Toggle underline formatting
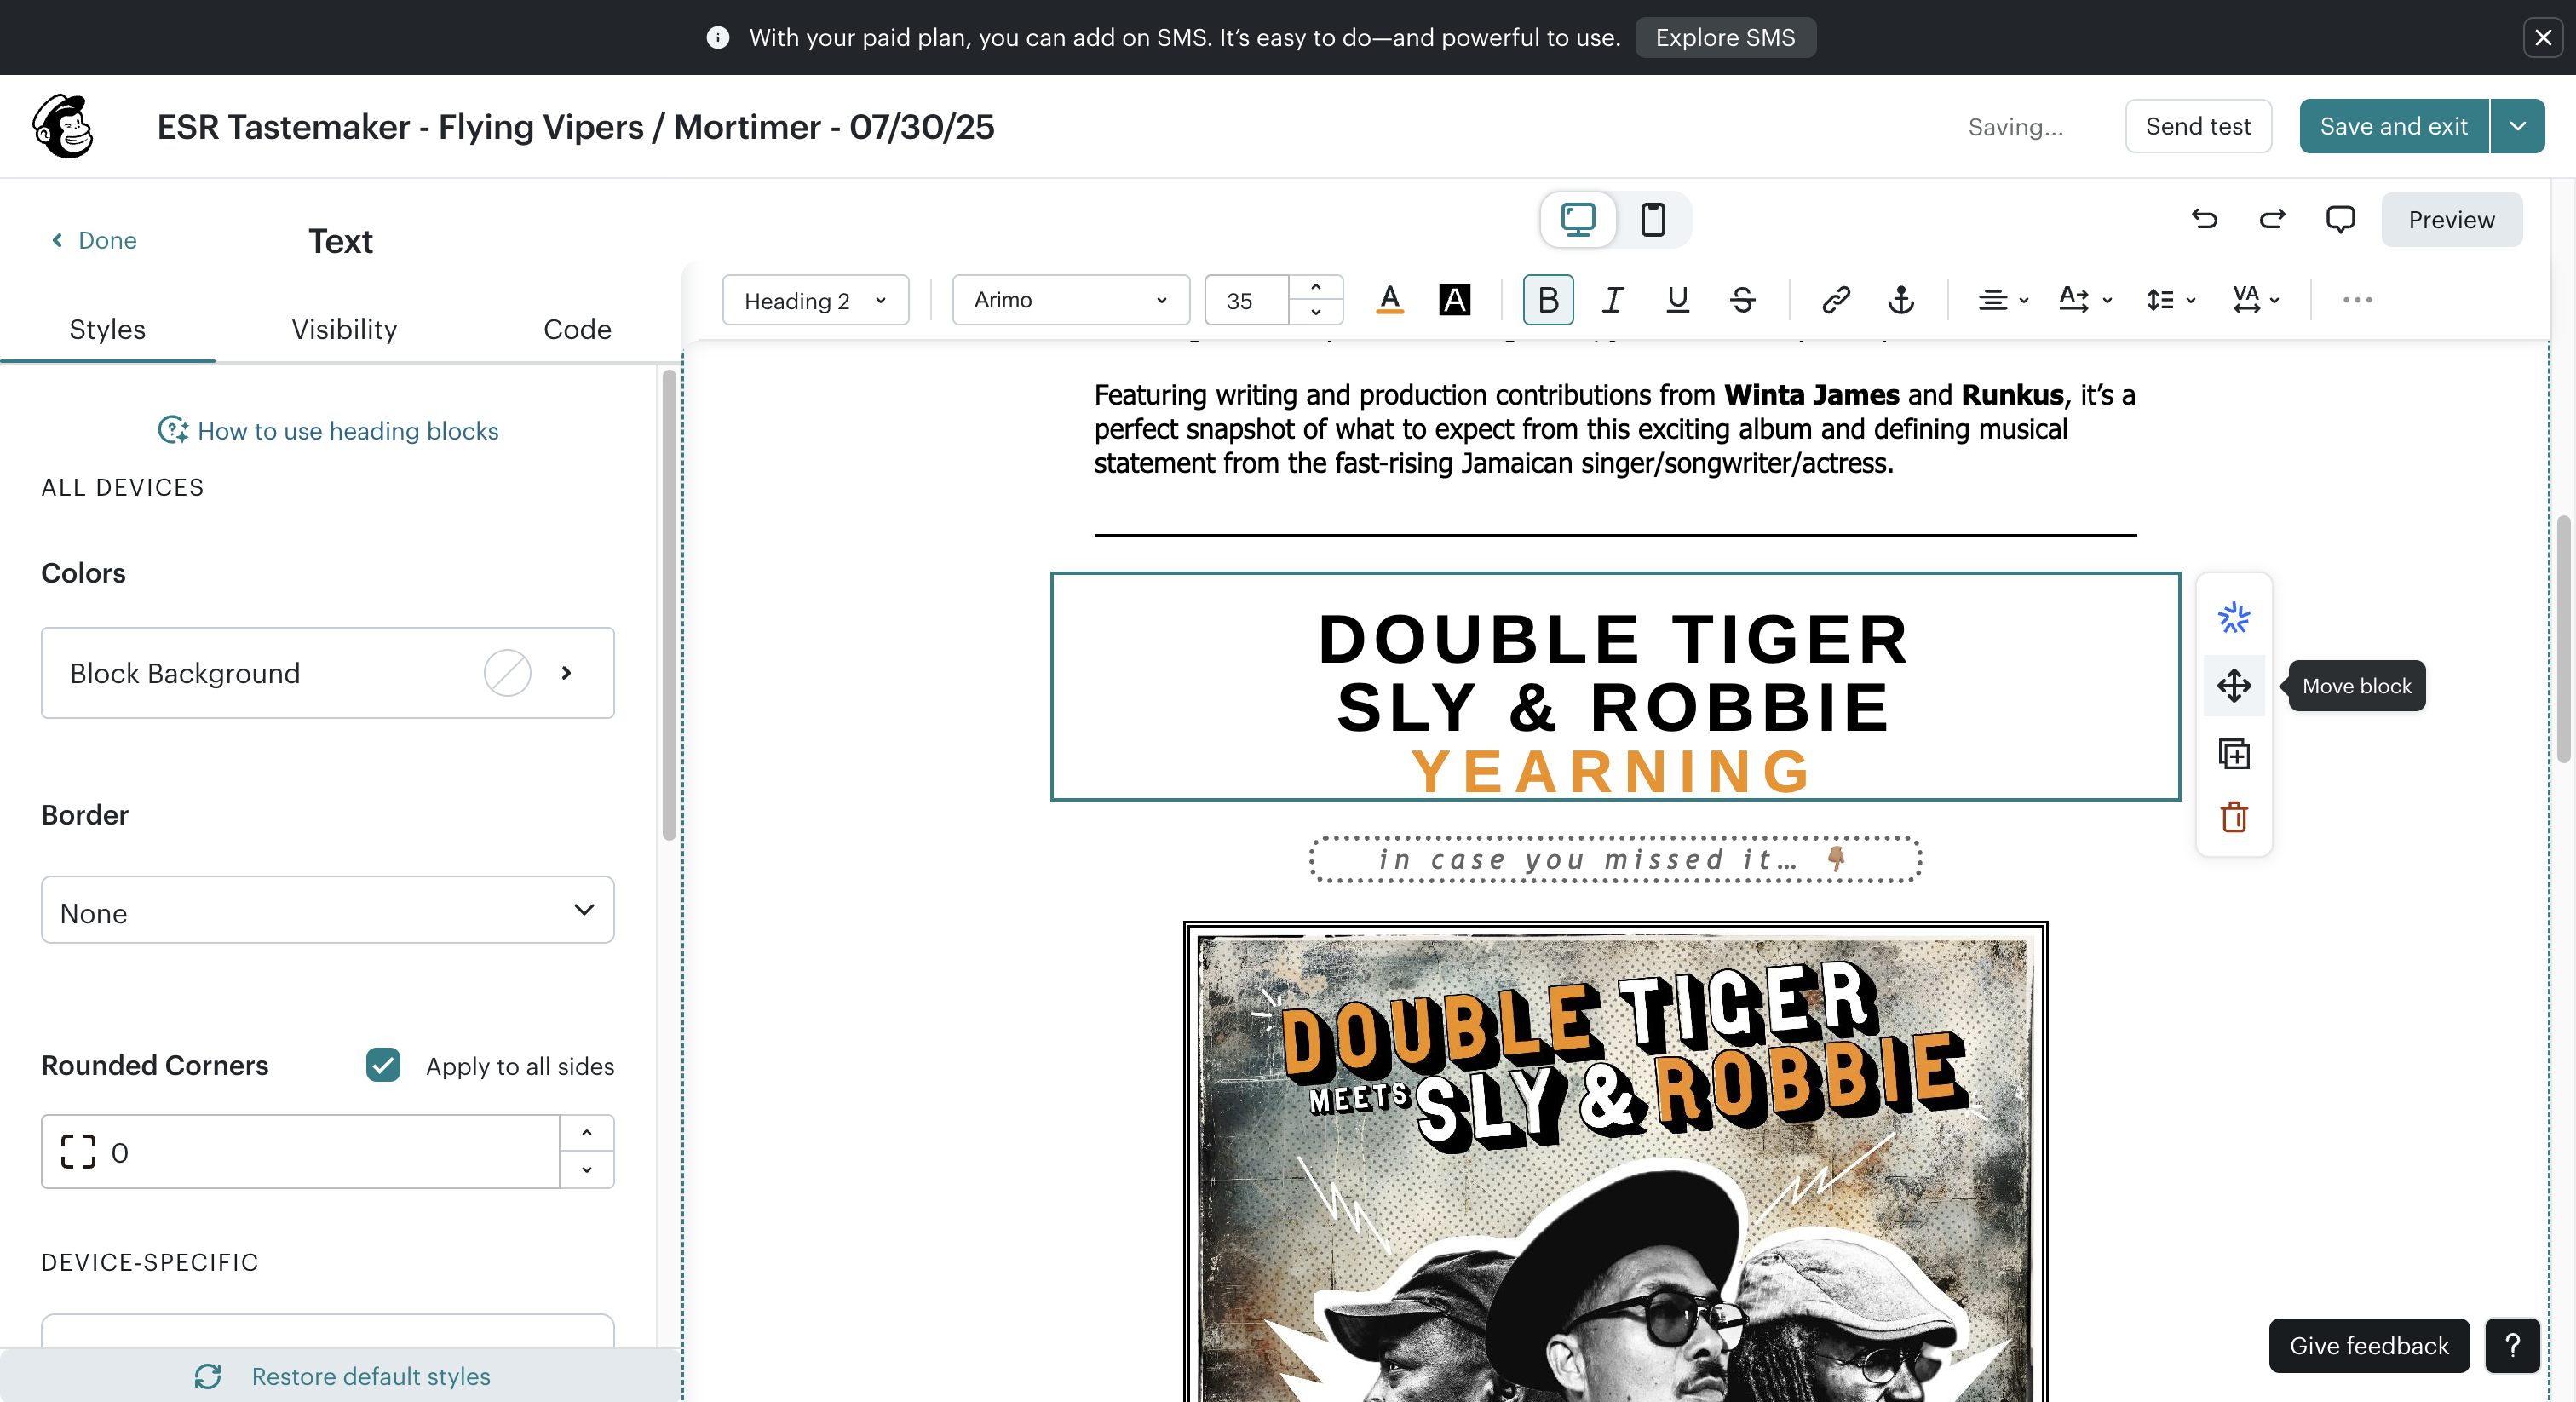The image size is (2576, 1402). point(1677,300)
